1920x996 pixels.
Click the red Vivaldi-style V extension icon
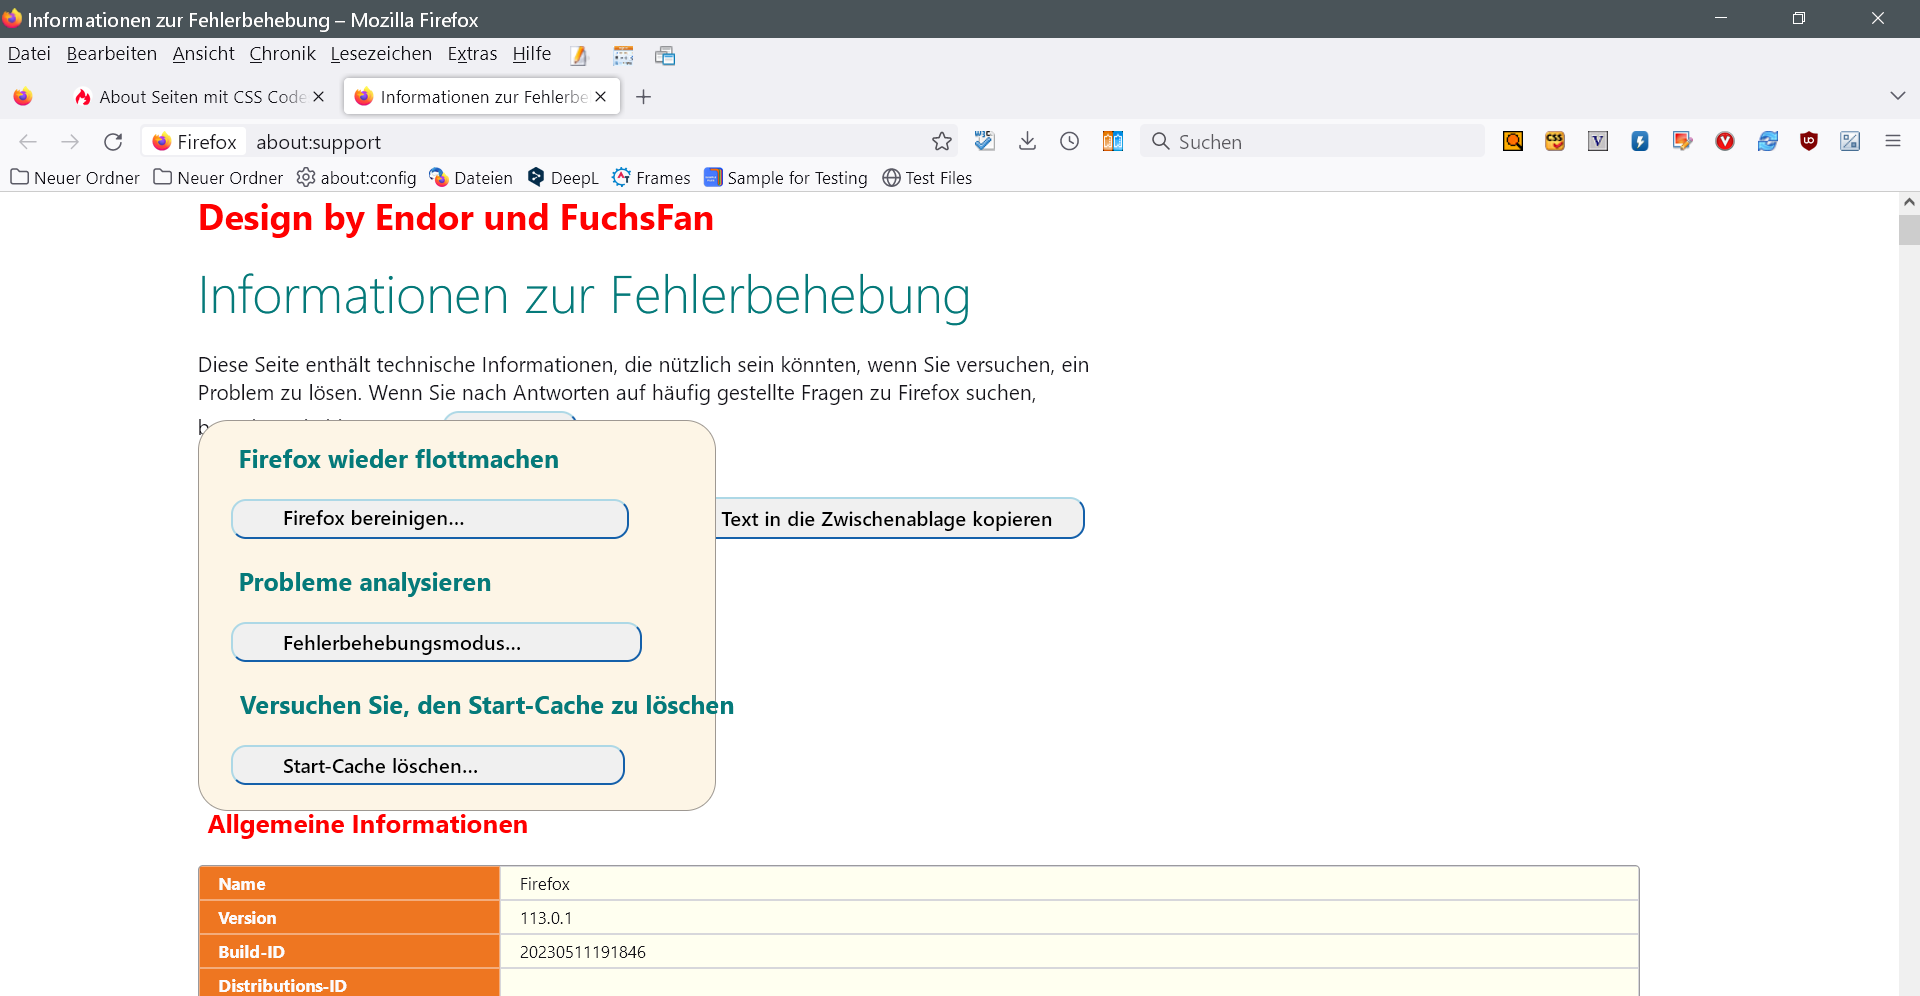click(1724, 142)
